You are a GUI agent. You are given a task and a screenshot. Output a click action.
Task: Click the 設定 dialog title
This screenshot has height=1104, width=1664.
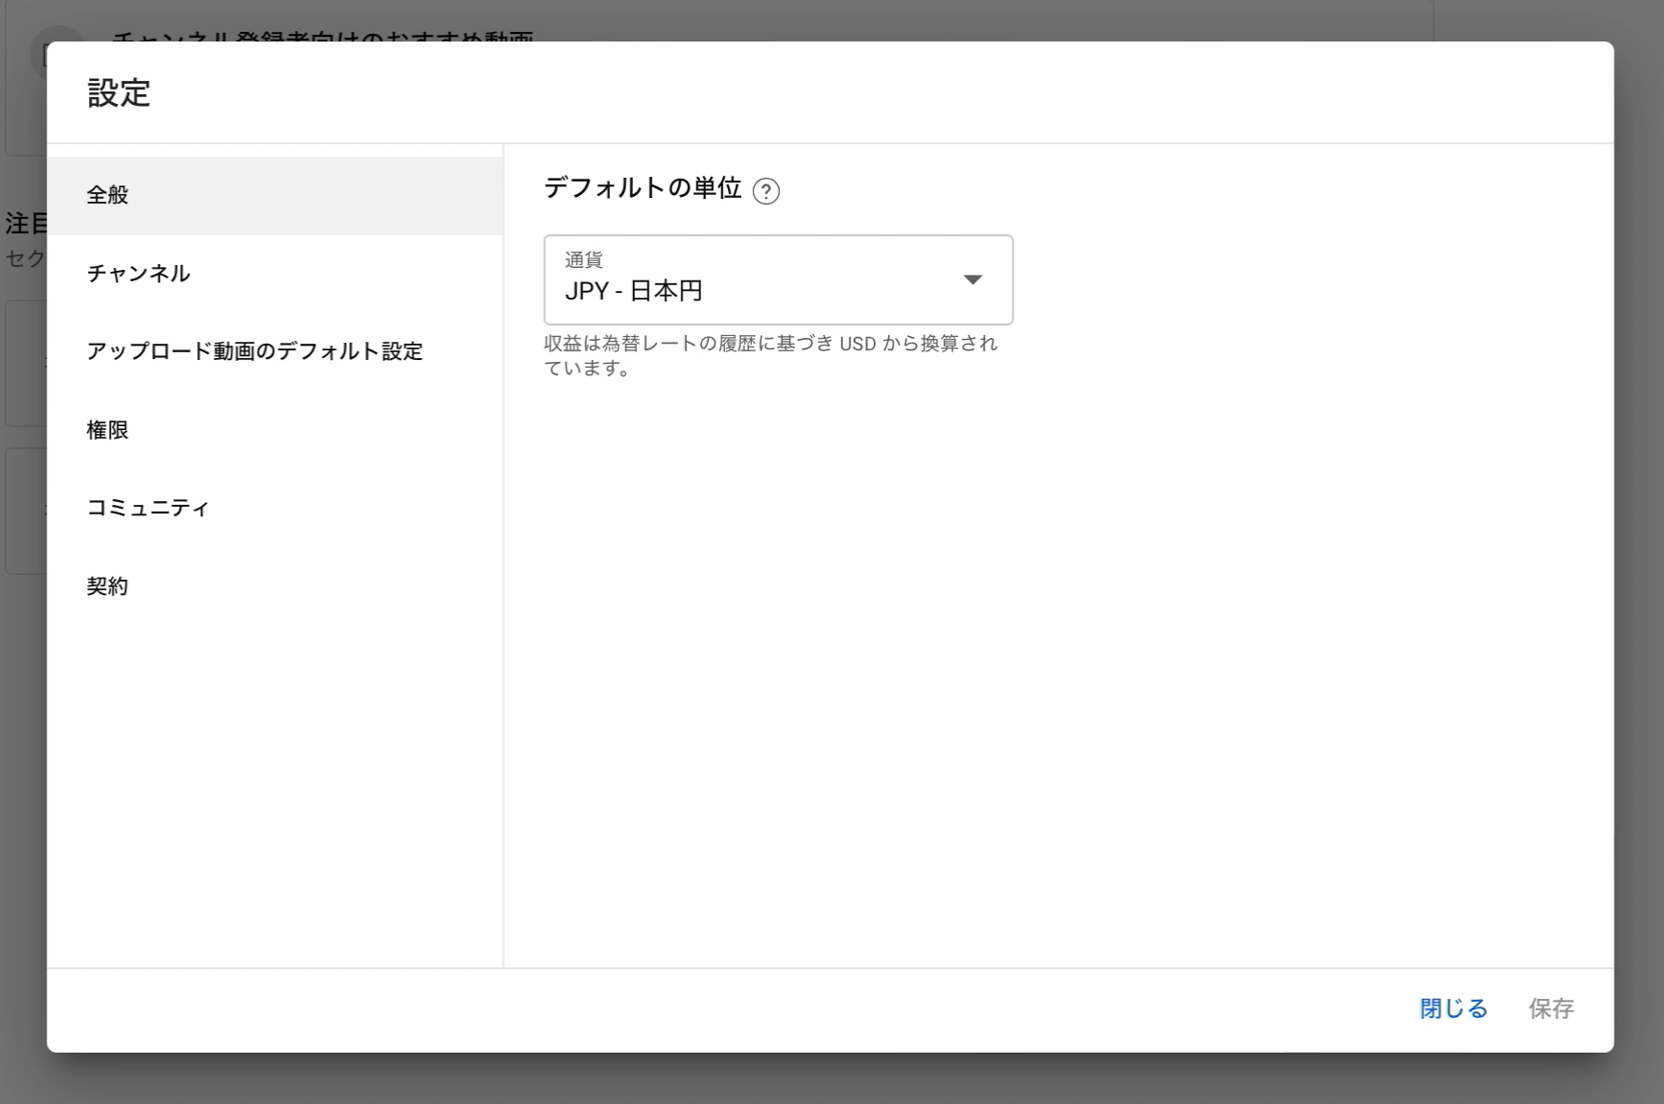coord(117,93)
